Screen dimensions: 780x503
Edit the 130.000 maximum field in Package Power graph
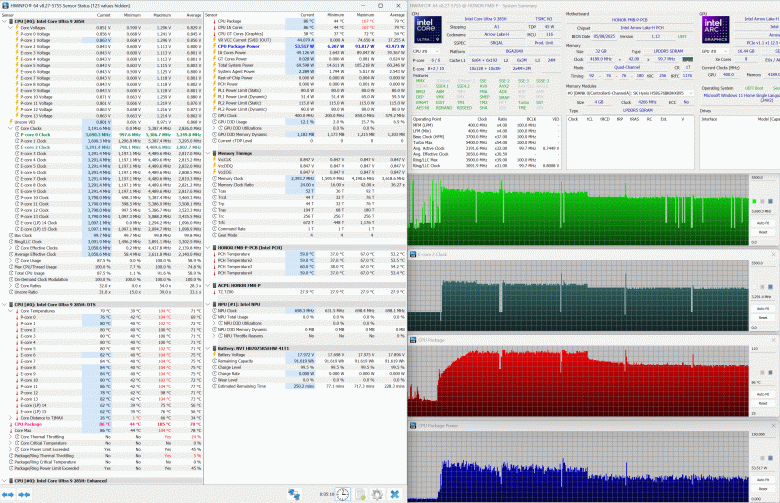[x=761, y=434]
